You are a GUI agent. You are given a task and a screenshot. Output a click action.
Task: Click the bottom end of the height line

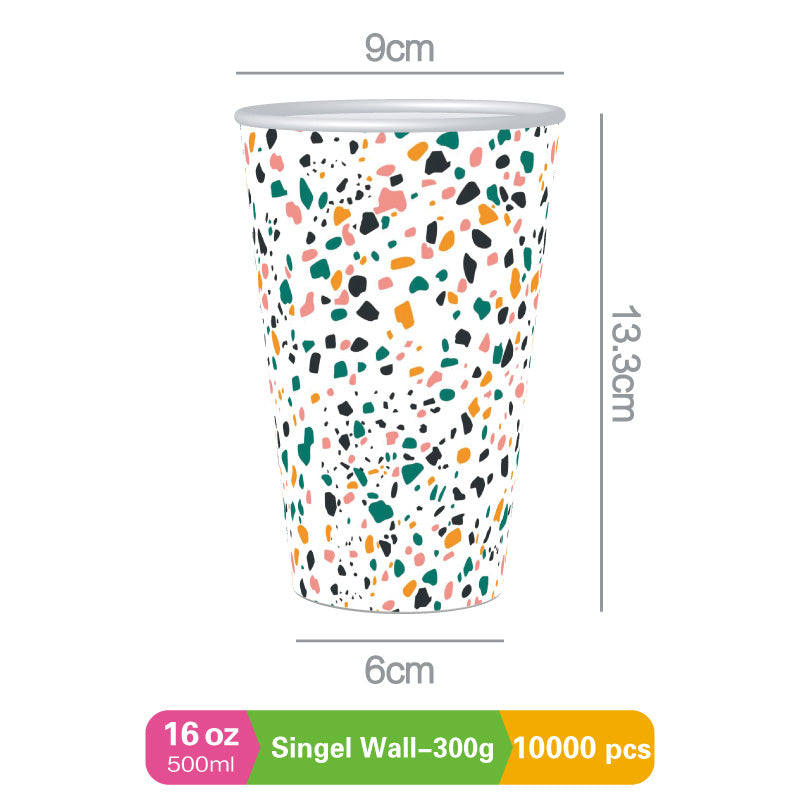pyautogui.click(x=601, y=609)
